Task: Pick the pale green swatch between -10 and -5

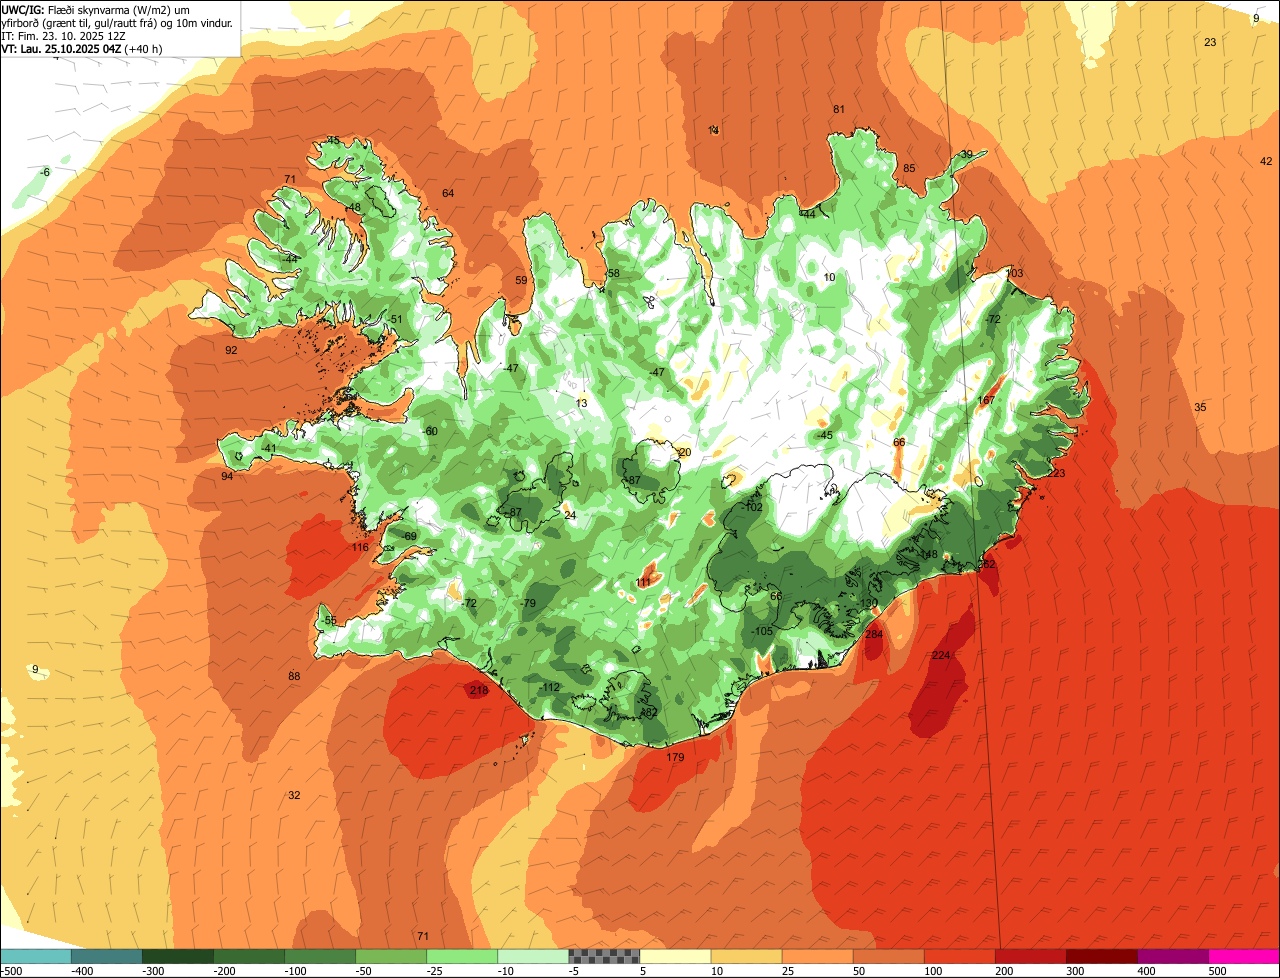Action: (x=533, y=956)
